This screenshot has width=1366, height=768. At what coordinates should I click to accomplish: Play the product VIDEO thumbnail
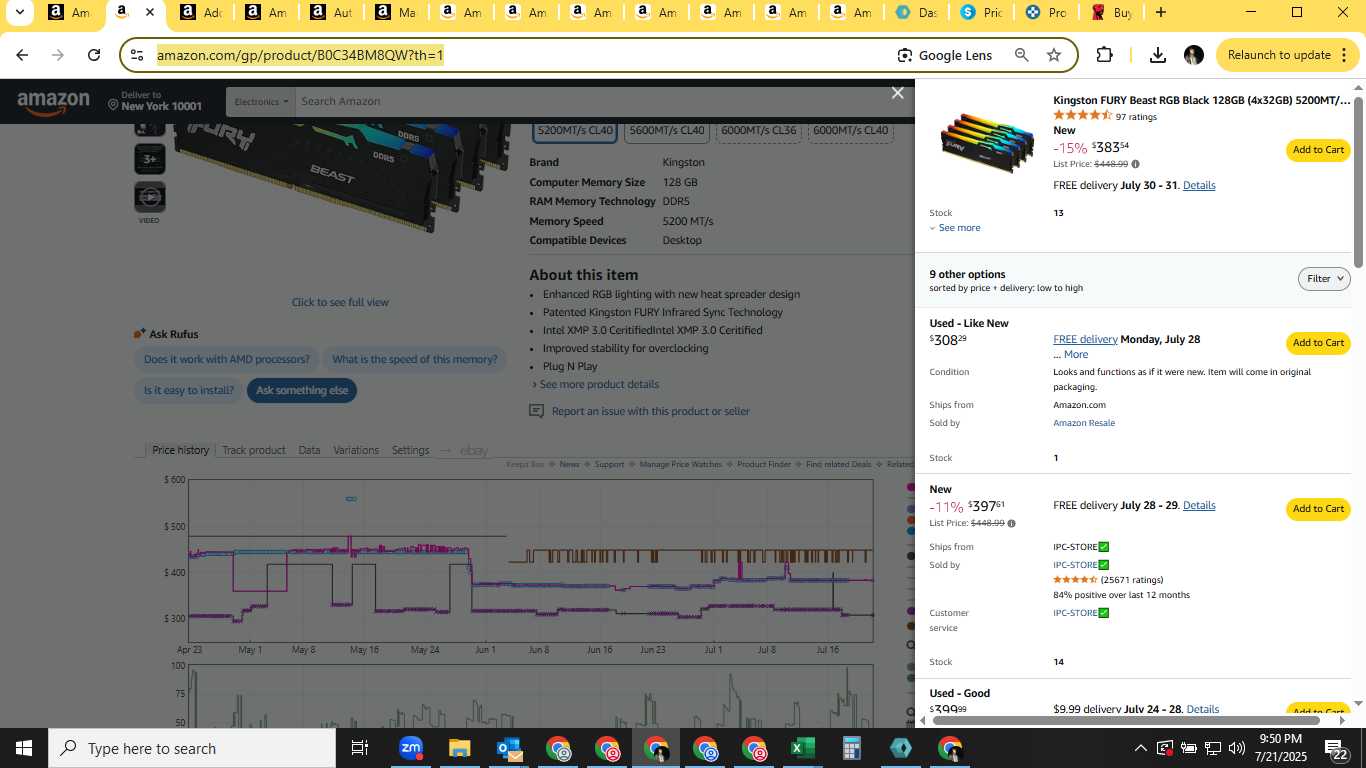tap(149, 197)
